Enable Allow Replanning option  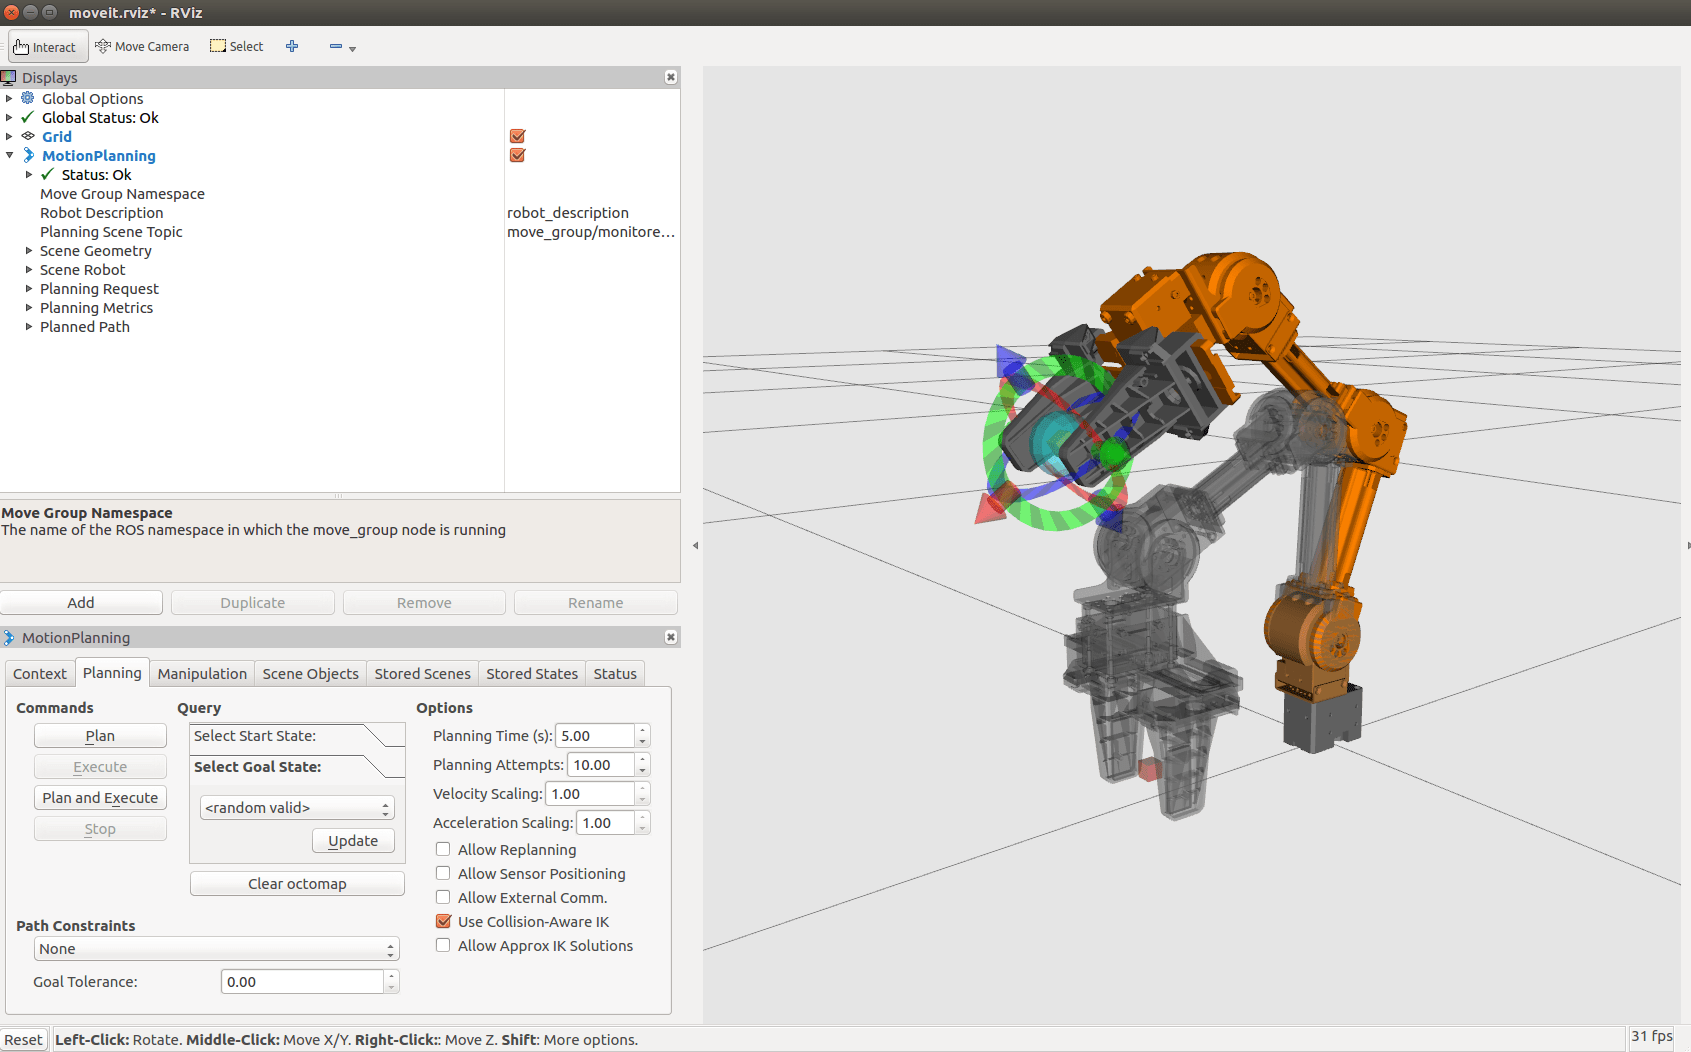point(443,850)
